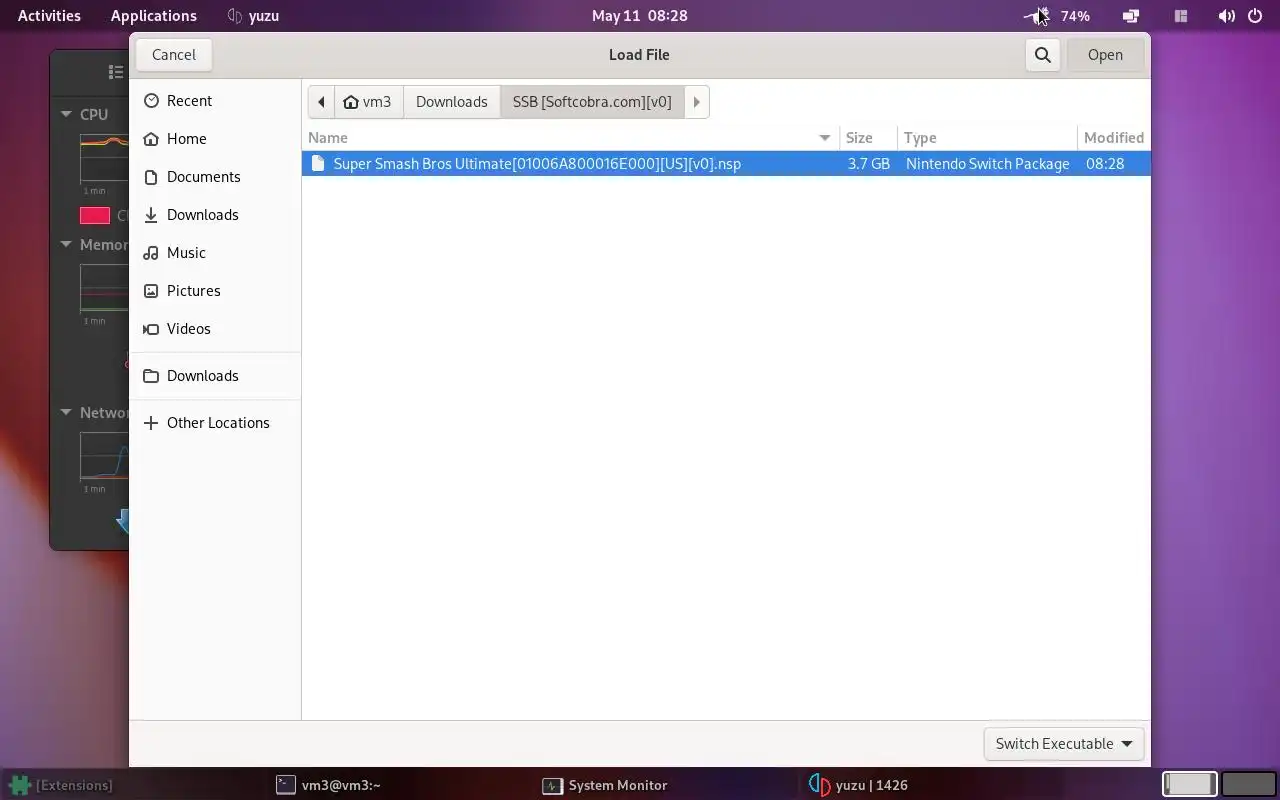This screenshot has height=800, width=1280.
Task: Open the Switch Executable file filter dropdown
Action: 1064,744
